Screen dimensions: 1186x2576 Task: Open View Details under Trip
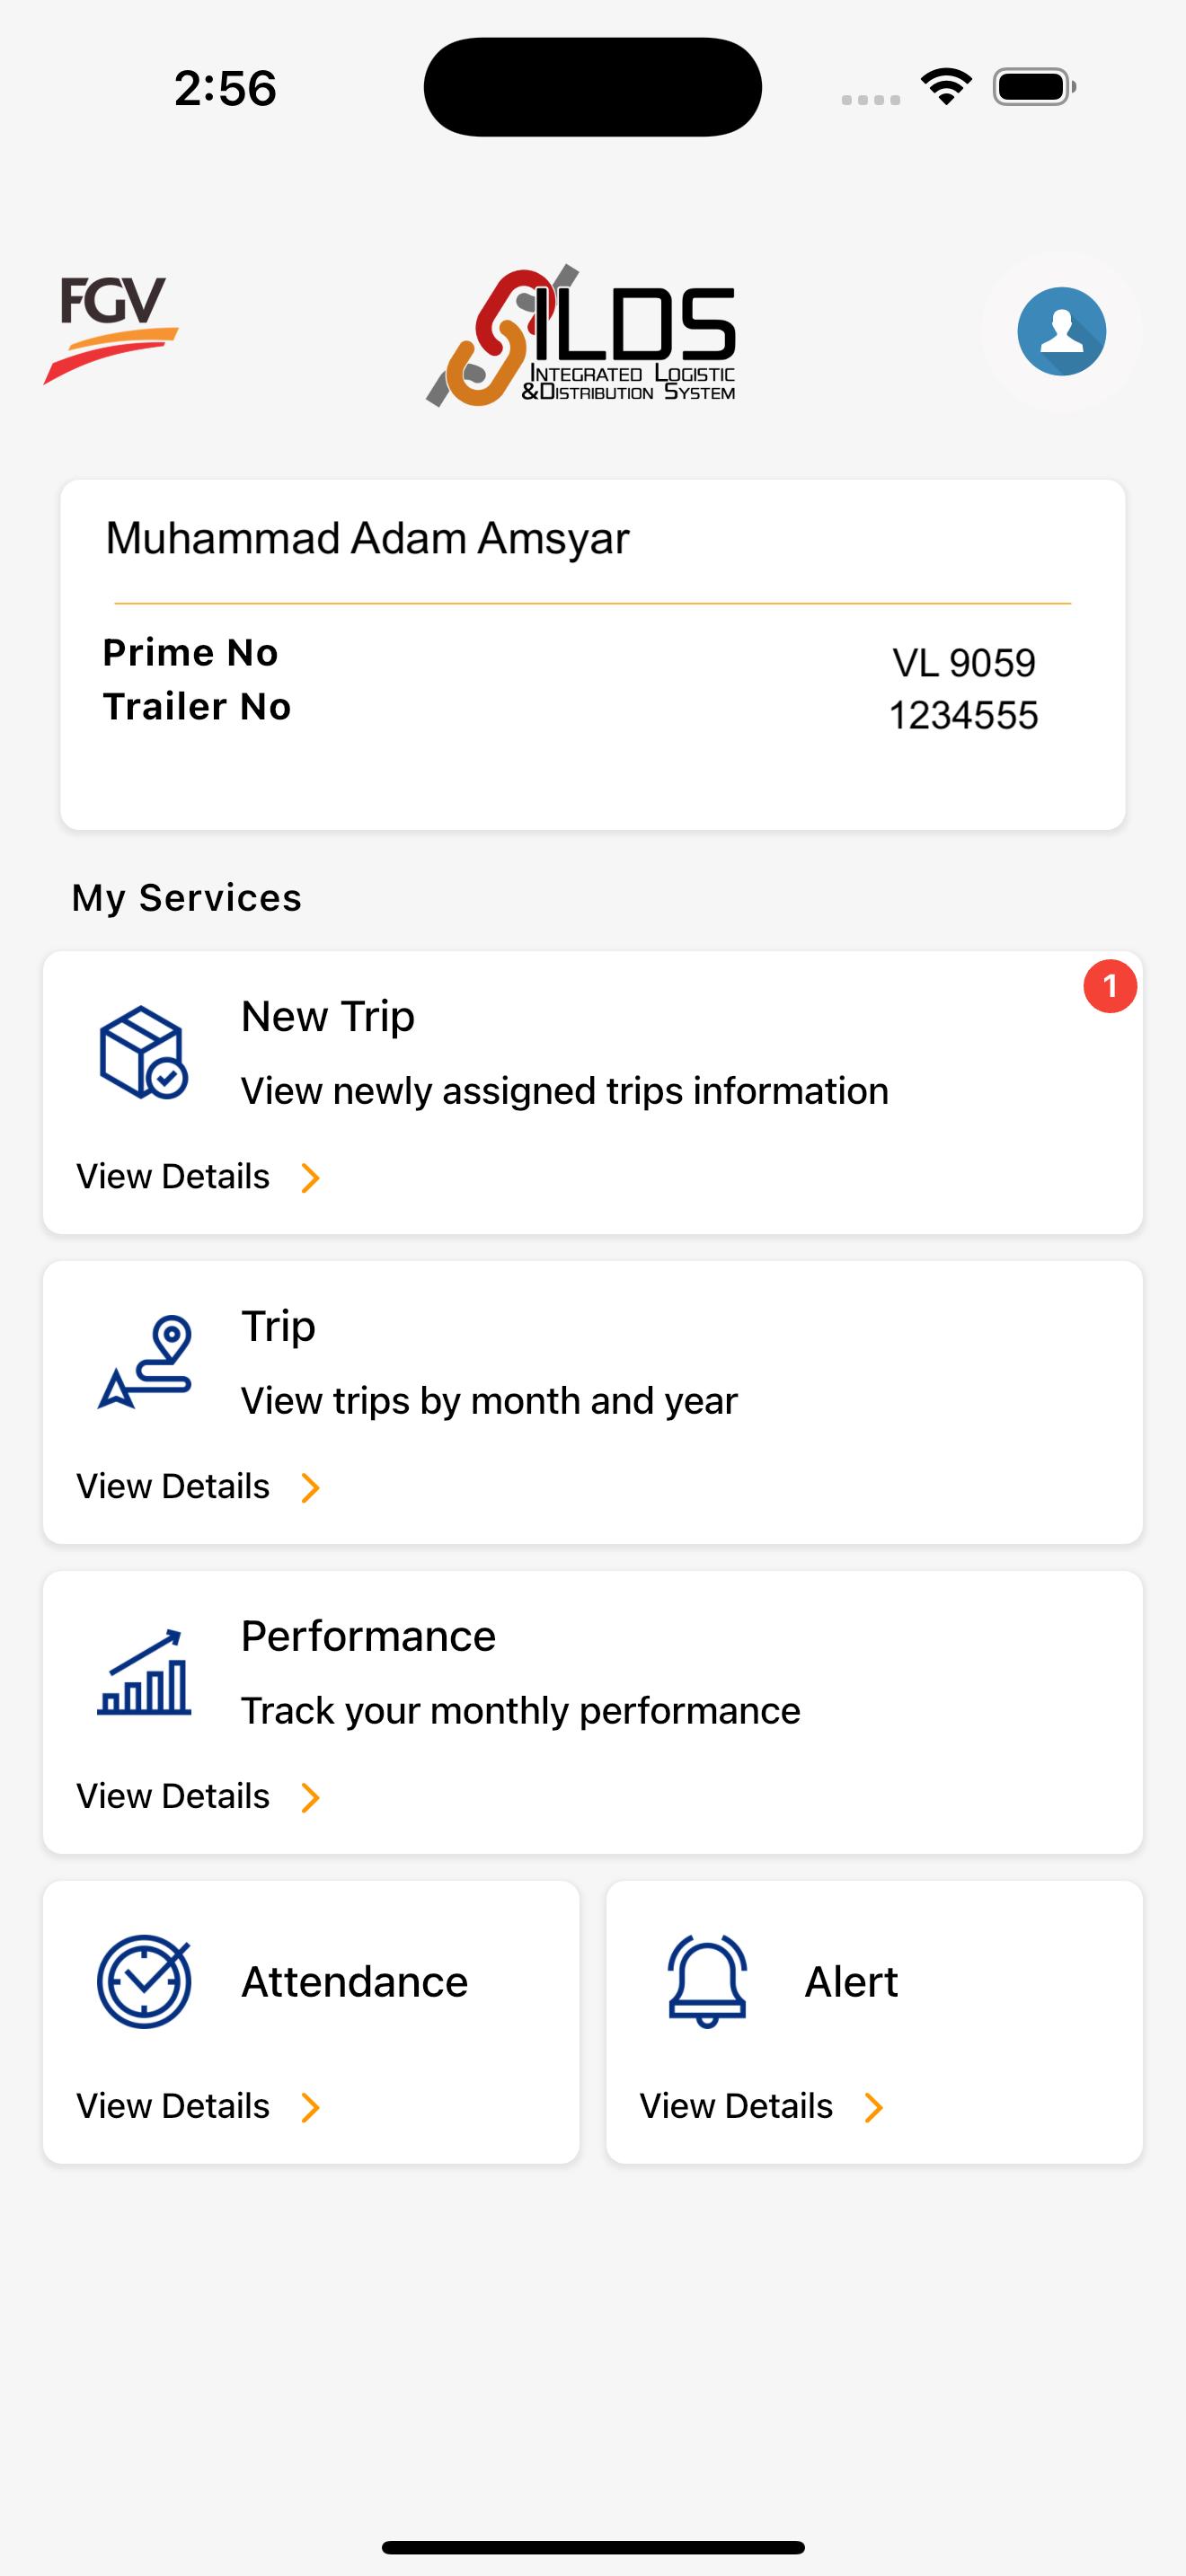[173, 1486]
